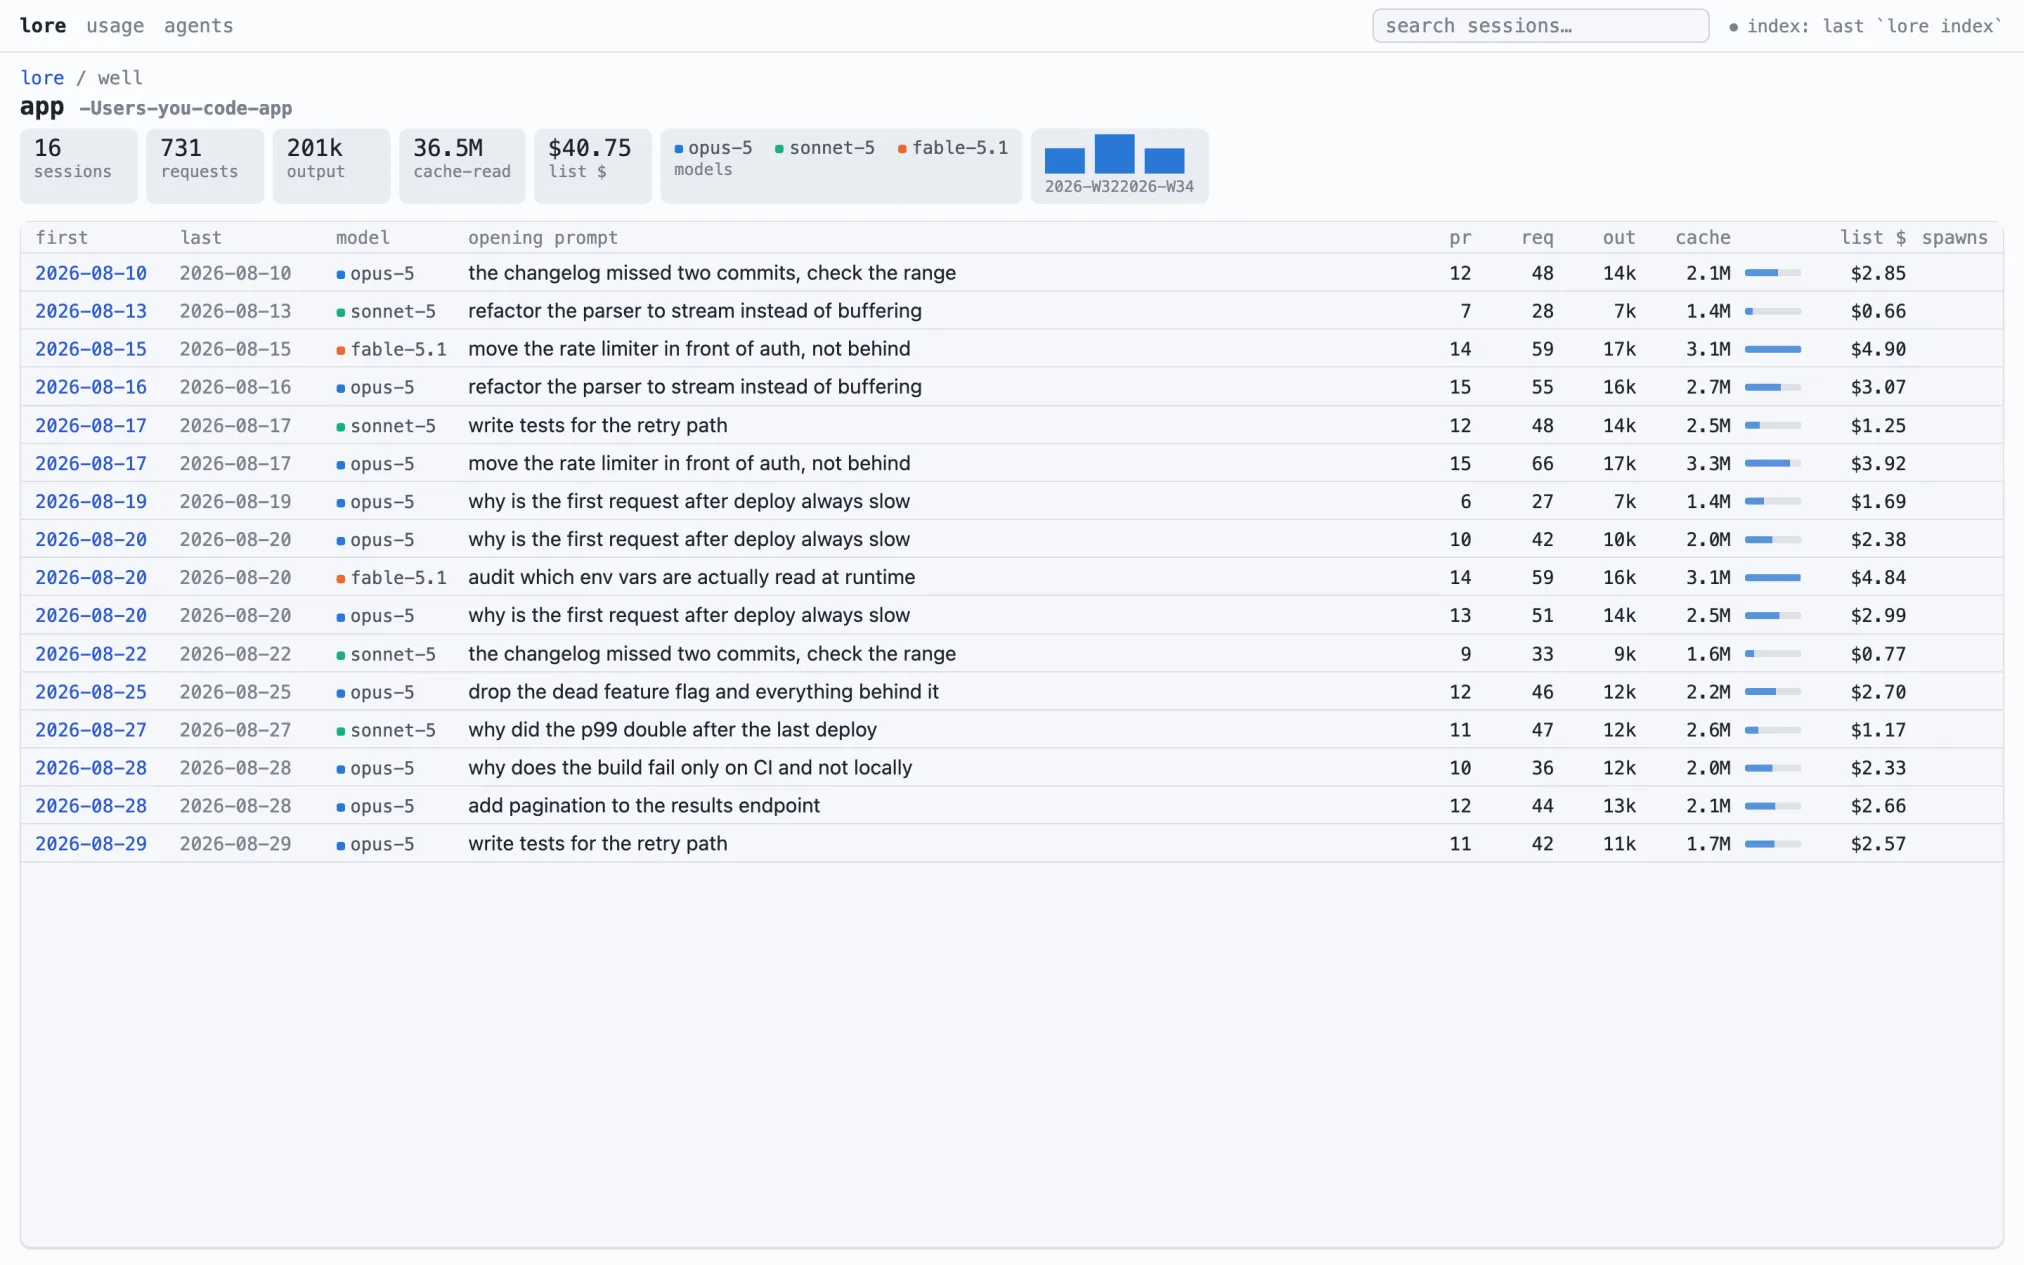Open session 2026-08-27 link
The height and width of the screenshot is (1265, 2024).
(x=91, y=730)
